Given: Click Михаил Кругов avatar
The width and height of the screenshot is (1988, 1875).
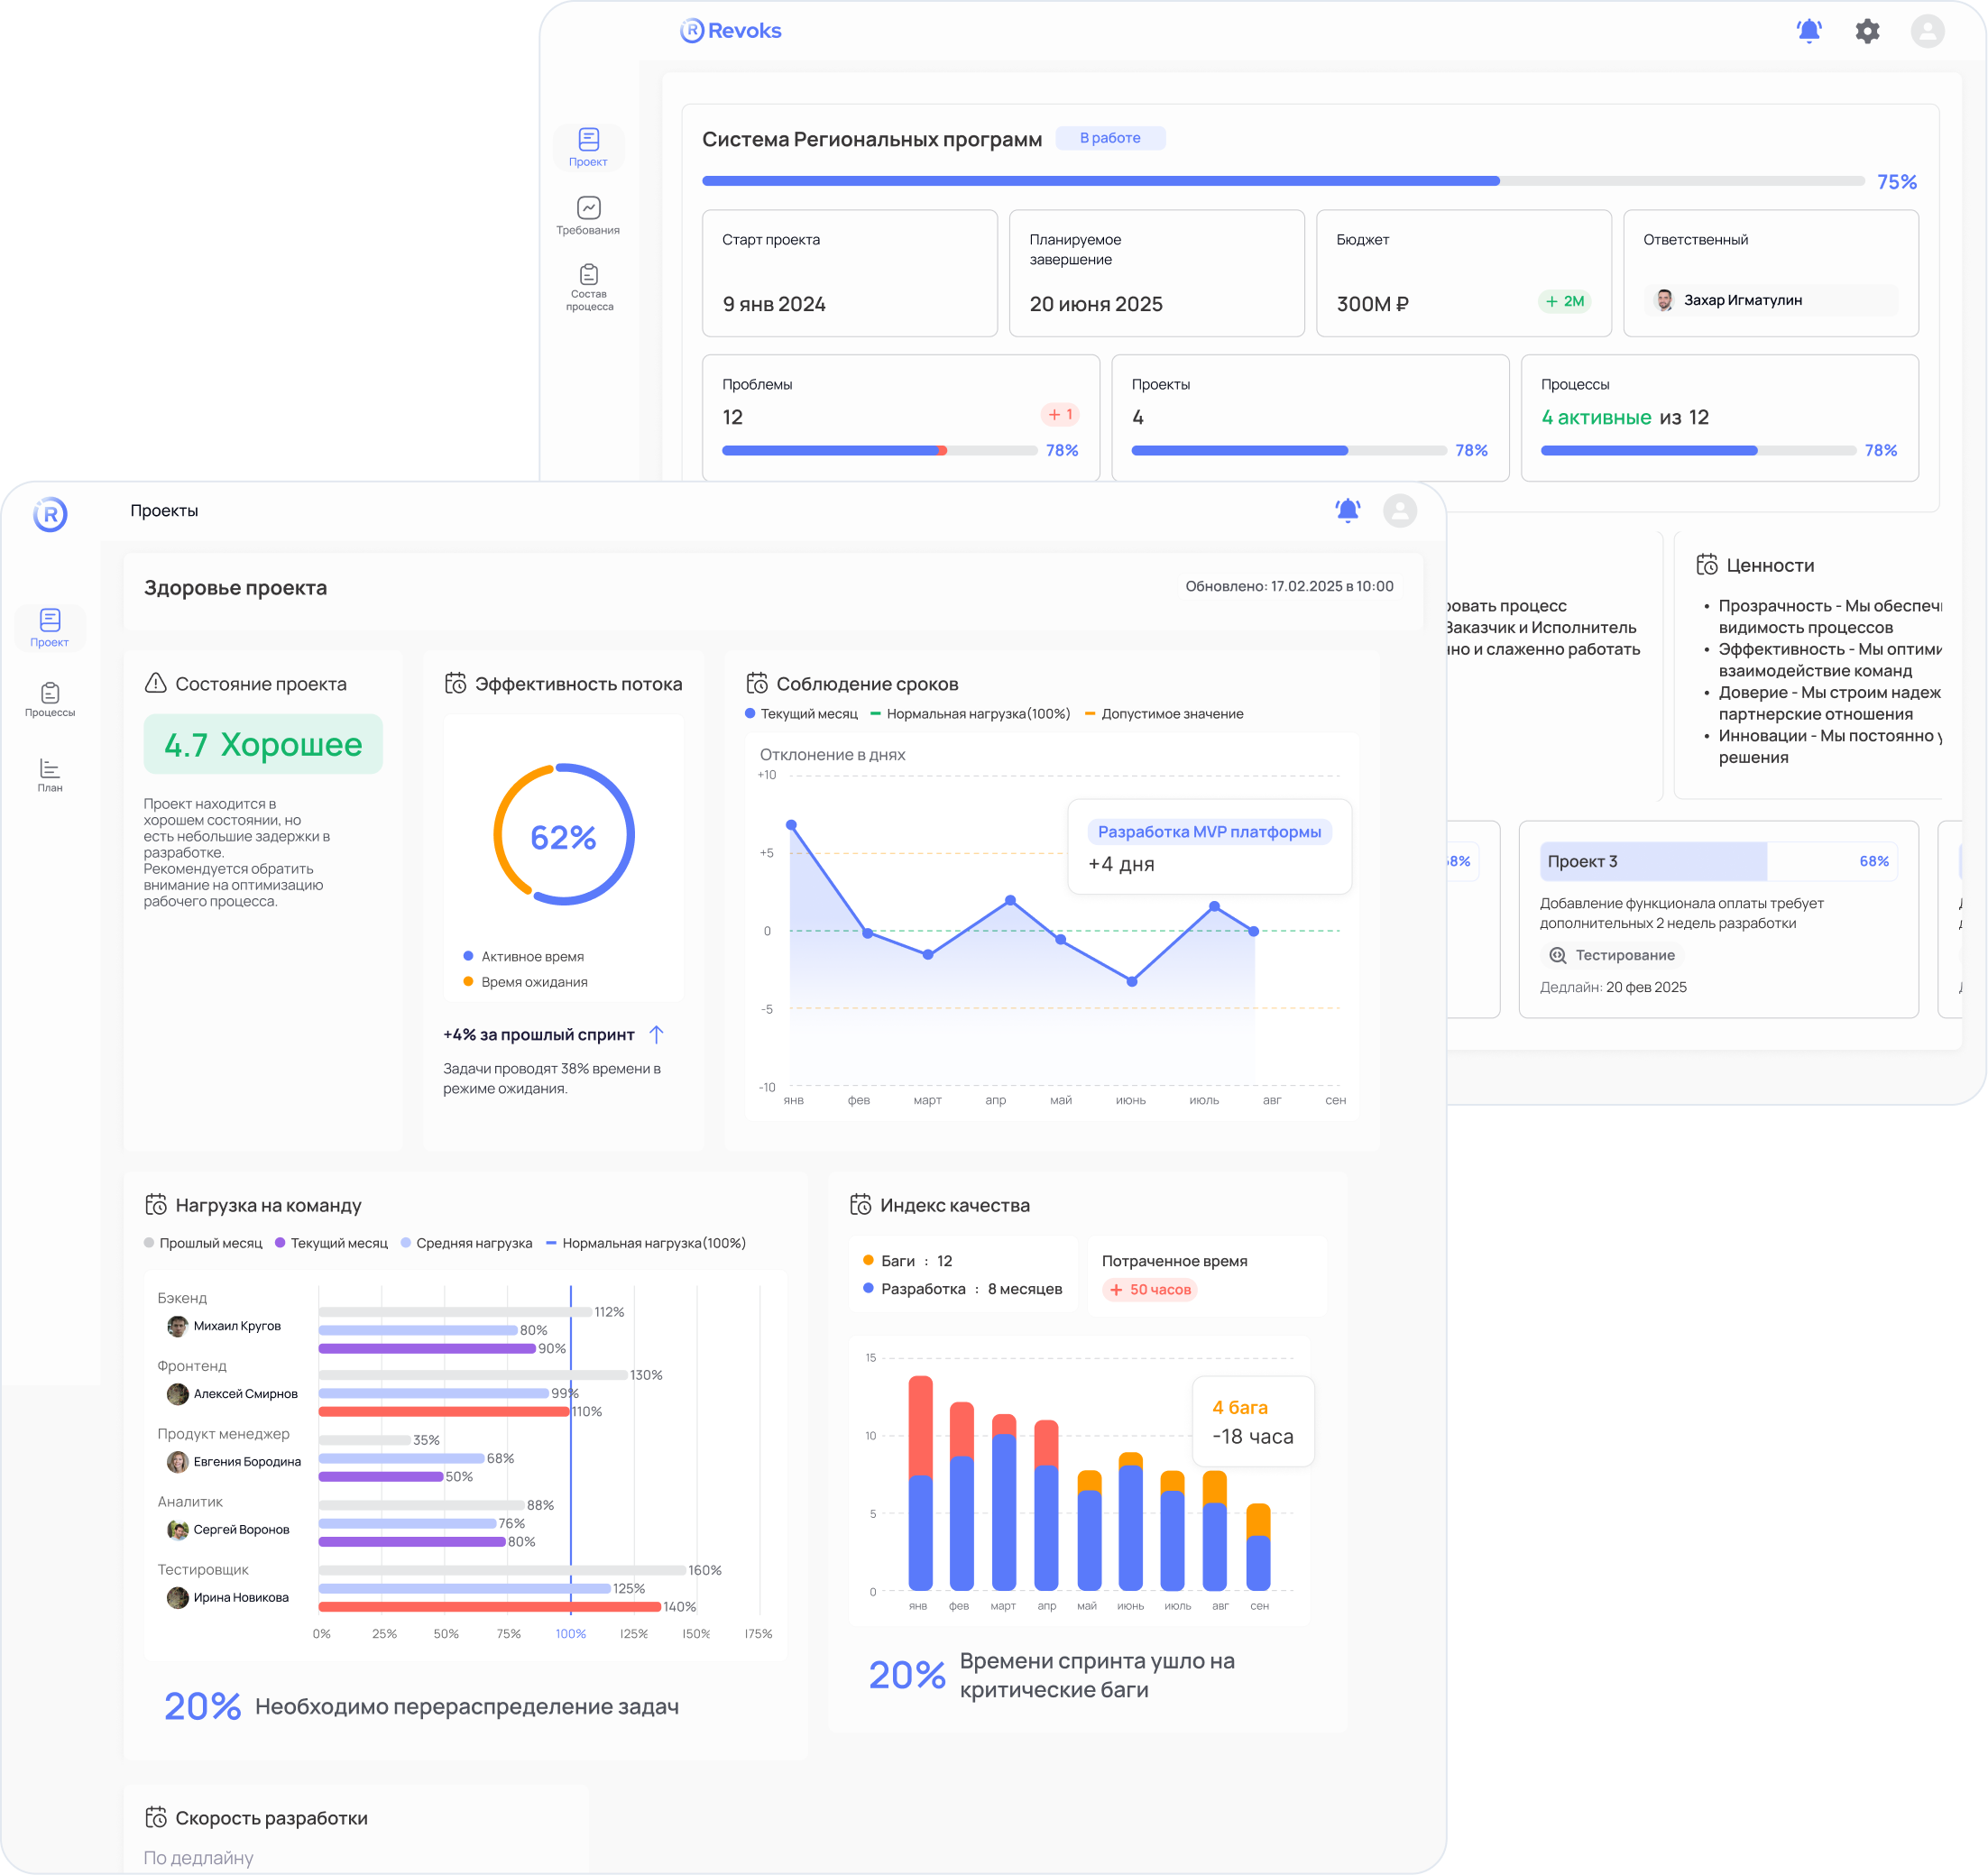Looking at the screenshot, I should pos(177,1326).
